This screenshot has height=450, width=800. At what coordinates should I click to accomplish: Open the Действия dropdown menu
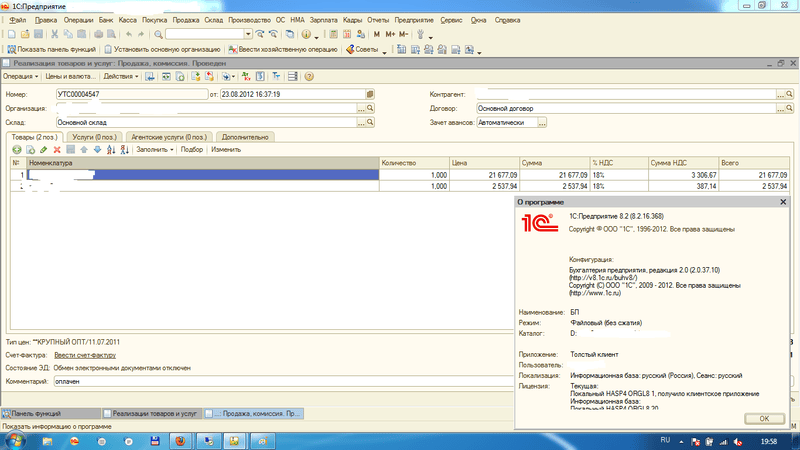click(x=120, y=76)
